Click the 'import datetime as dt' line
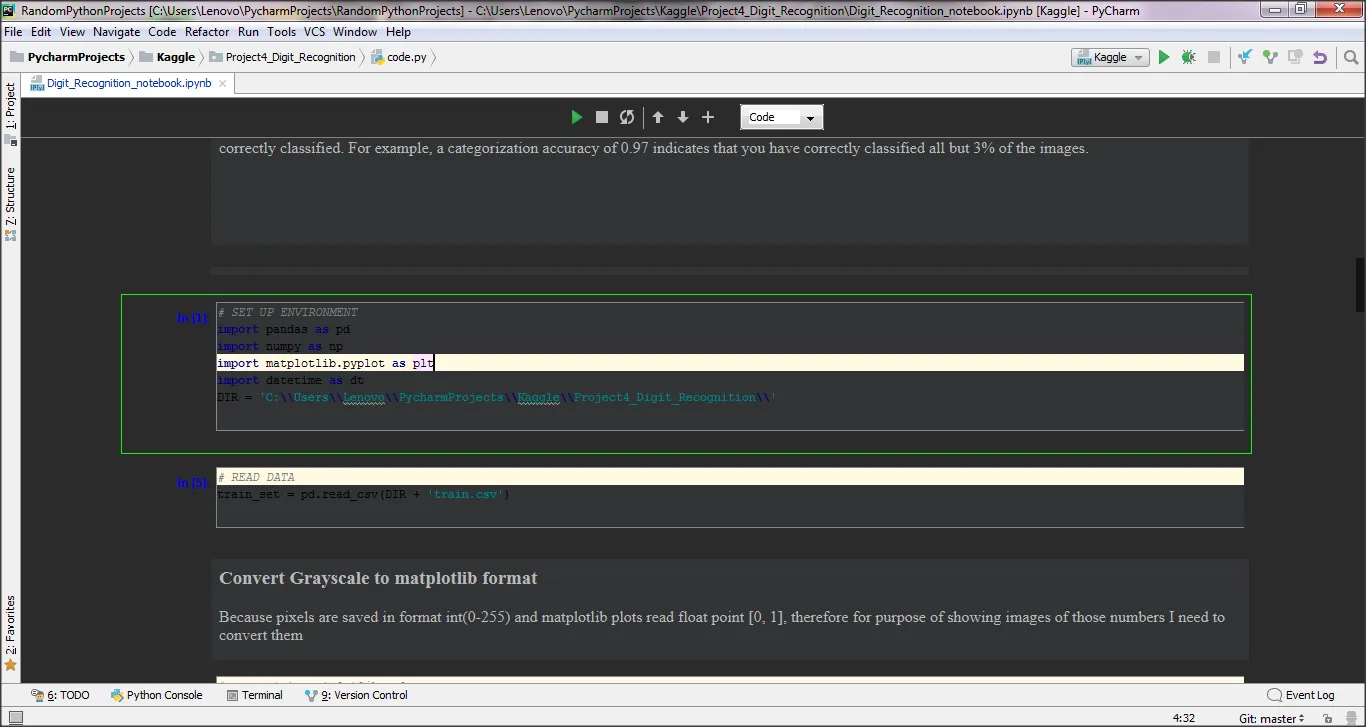The height and width of the screenshot is (727, 1366). 291,380
